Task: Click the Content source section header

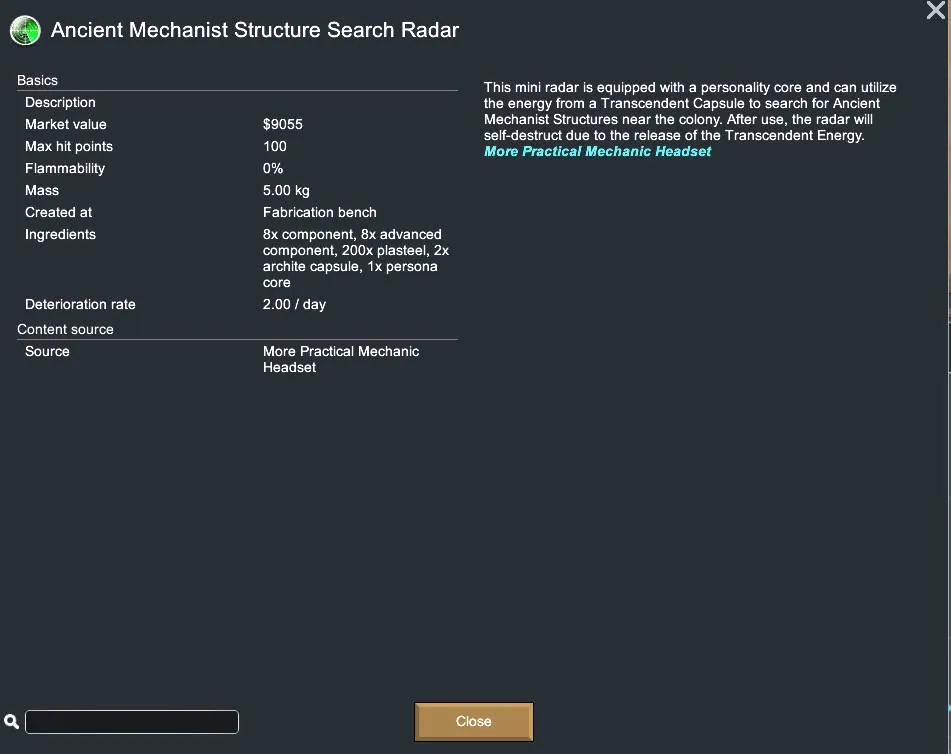Action: (65, 329)
